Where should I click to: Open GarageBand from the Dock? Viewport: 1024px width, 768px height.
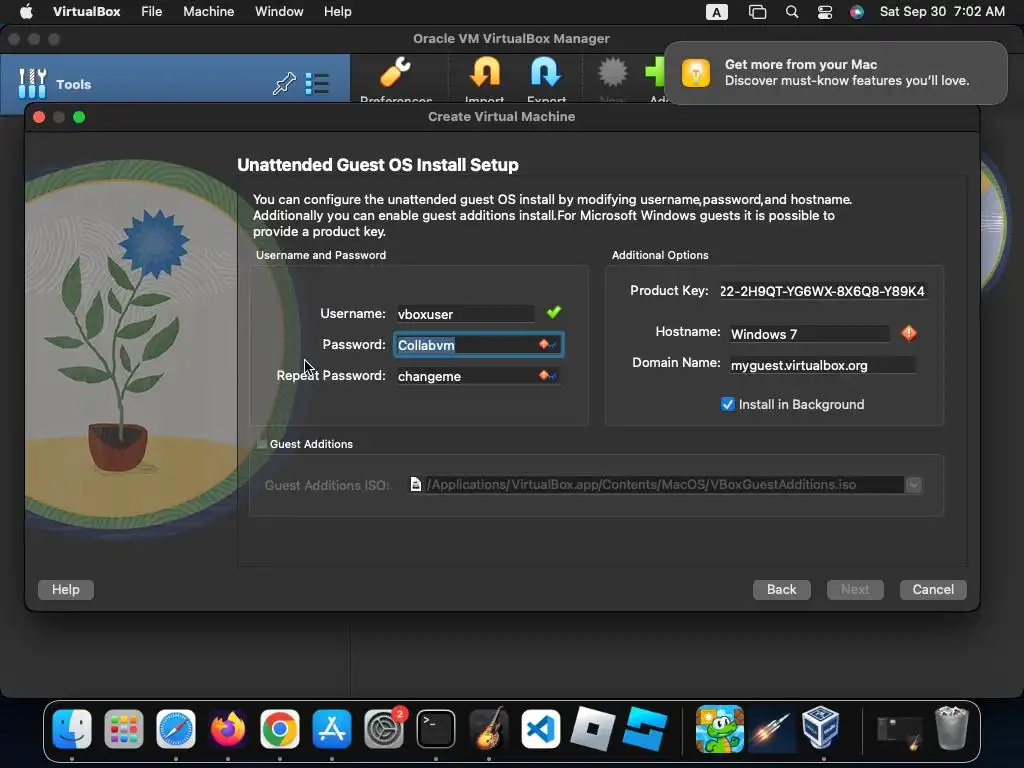(488, 728)
